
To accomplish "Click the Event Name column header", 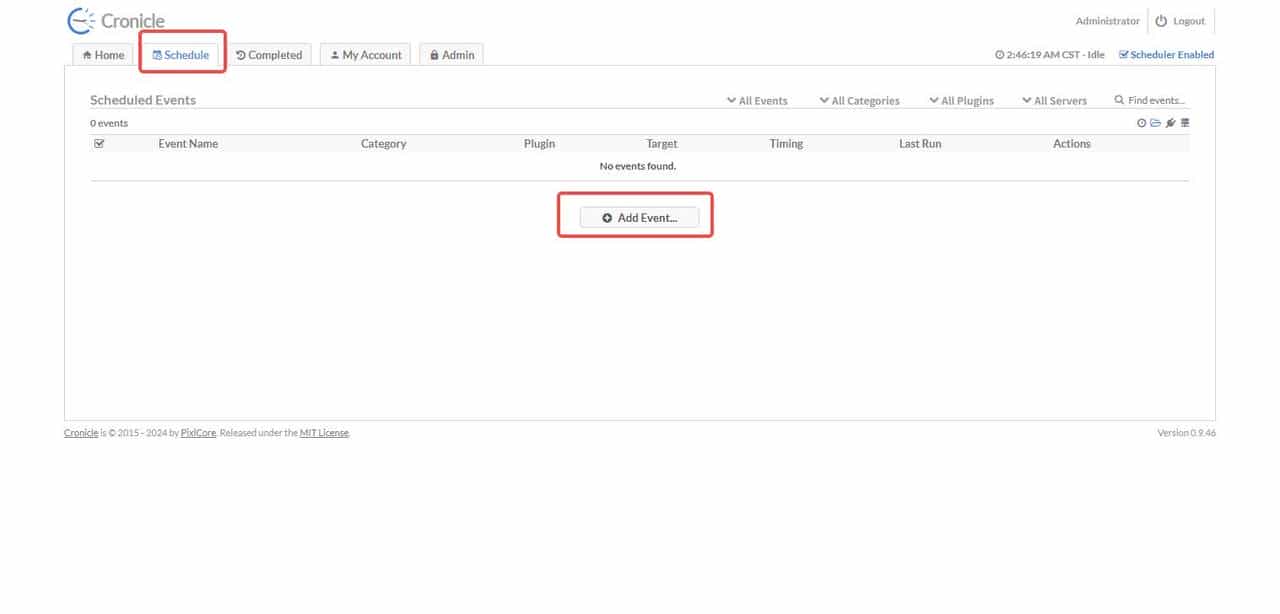I will [x=188, y=143].
